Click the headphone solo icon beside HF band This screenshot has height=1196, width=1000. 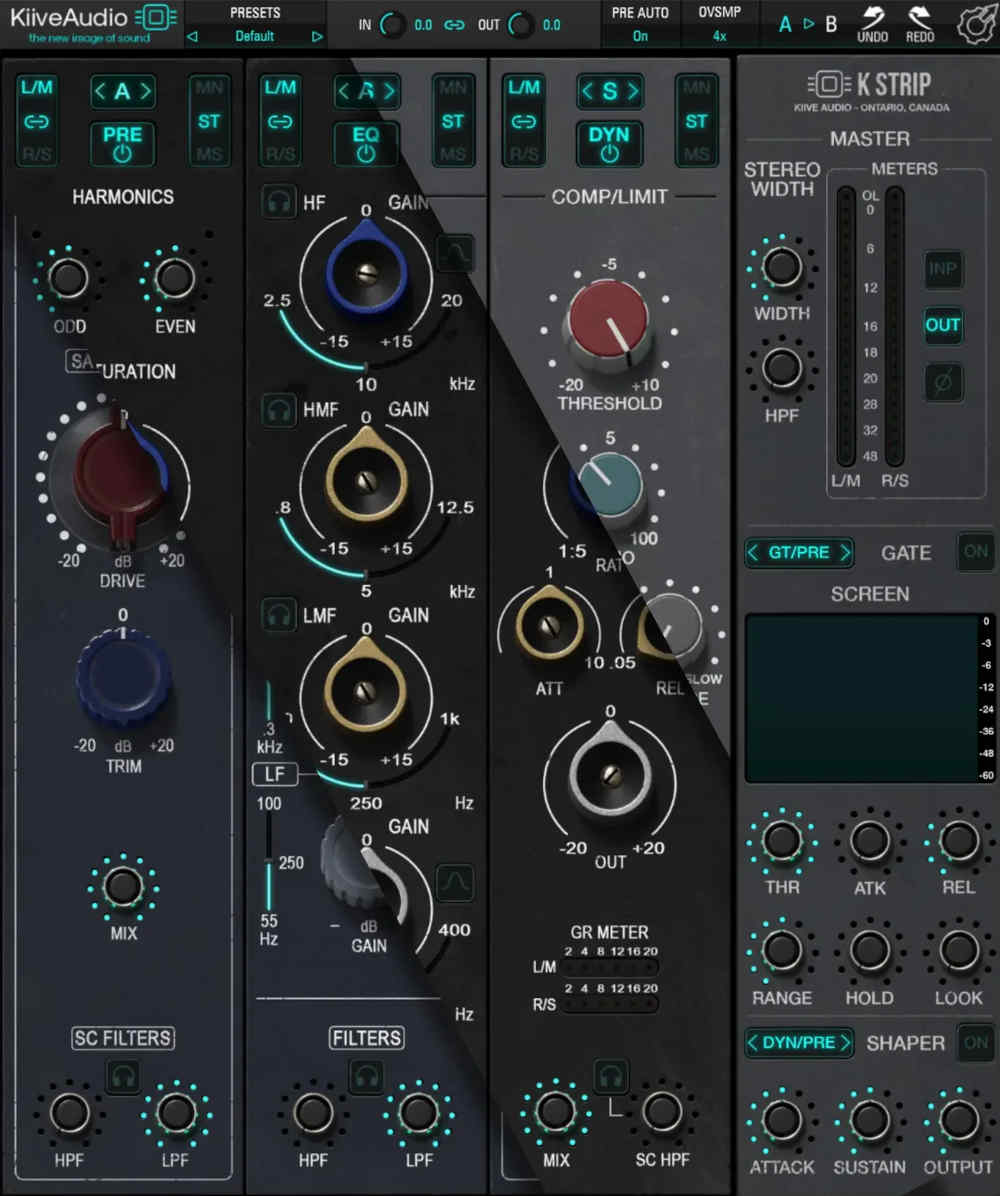click(x=279, y=199)
